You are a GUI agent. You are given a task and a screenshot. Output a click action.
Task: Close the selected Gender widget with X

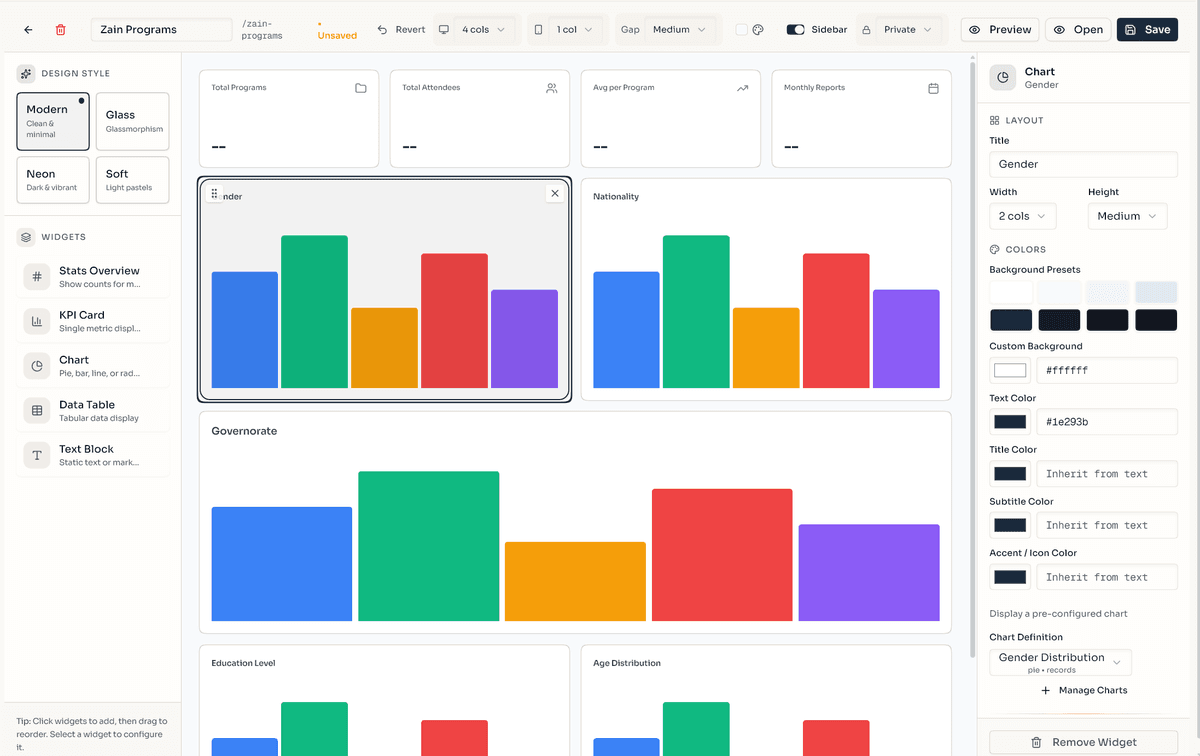click(555, 194)
